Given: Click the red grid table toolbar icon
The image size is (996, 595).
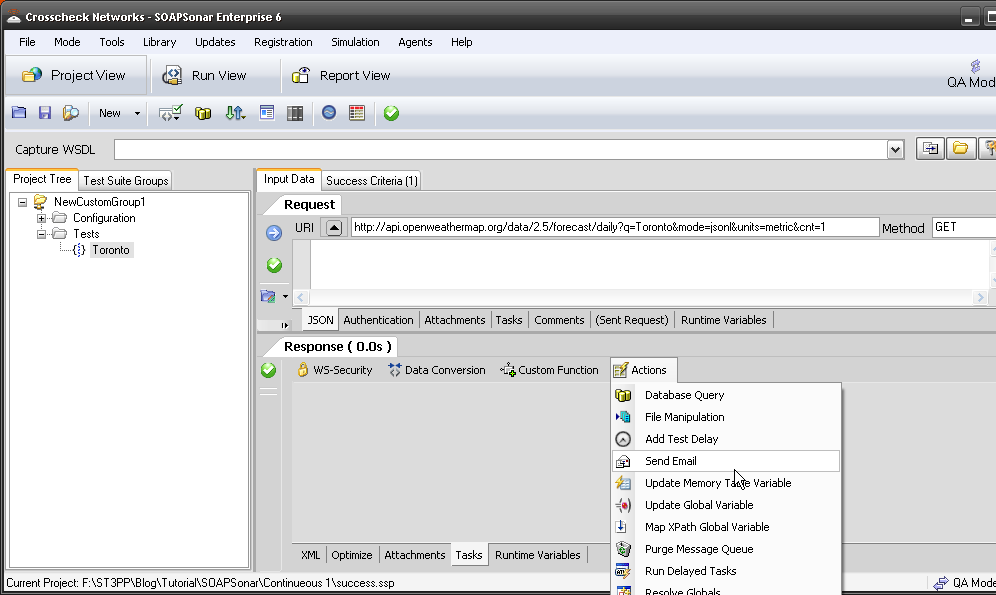Looking at the screenshot, I should (x=357, y=113).
